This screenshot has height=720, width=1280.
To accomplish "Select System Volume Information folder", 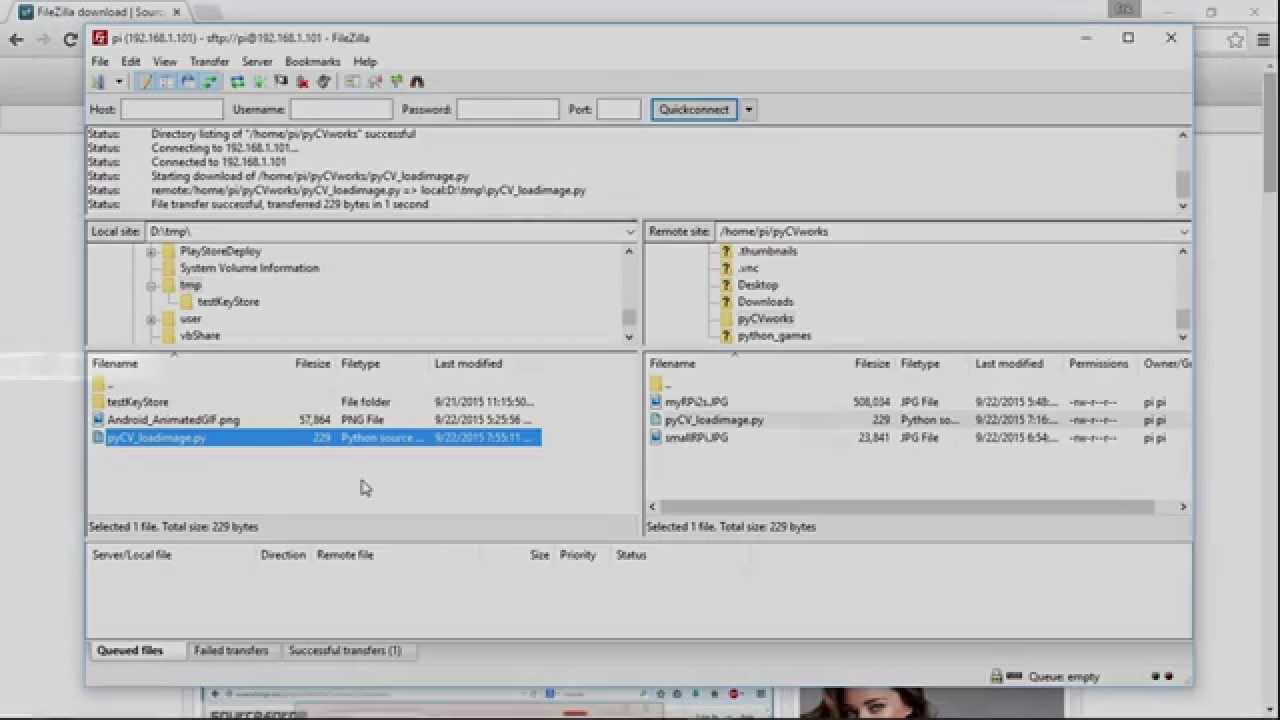I will coord(249,268).
